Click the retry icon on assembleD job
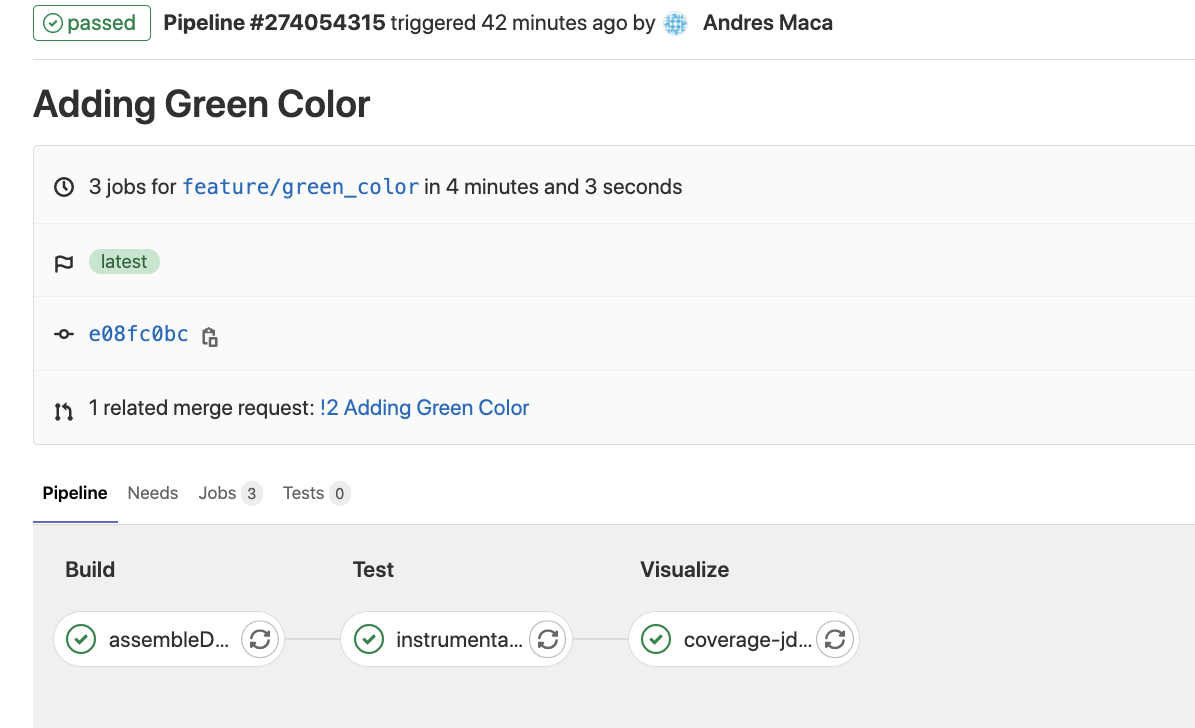Screen dimensions: 1195x728 [260, 639]
